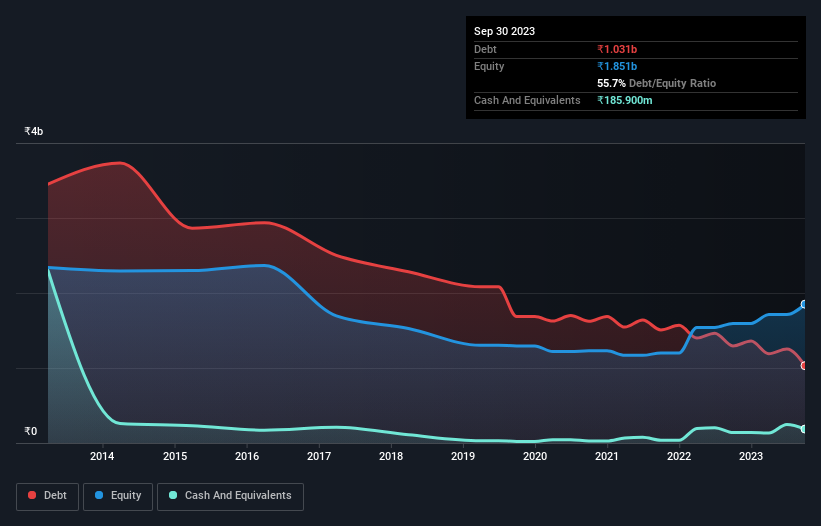Screen dimensions: 821x526
Task: Click the blue Equity legend dot
Action: [x=99, y=495]
